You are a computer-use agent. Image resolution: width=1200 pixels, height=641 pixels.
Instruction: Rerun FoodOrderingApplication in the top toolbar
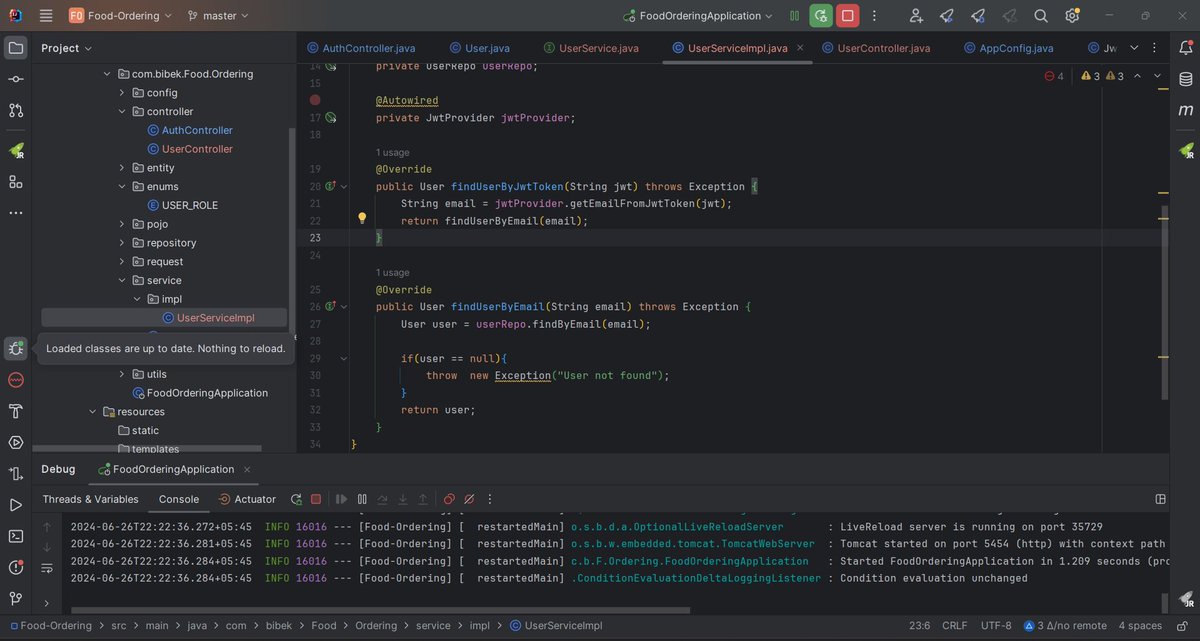pyautogui.click(x=821, y=16)
